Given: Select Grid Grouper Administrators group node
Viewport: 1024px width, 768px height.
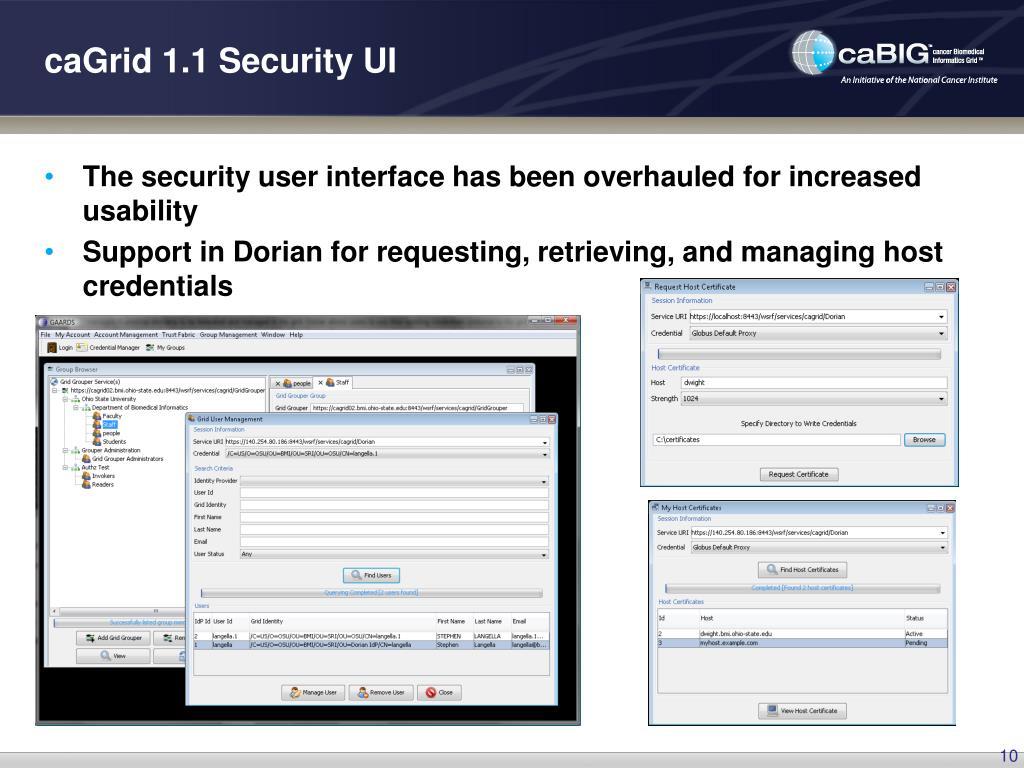Looking at the screenshot, I should click(123, 458).
